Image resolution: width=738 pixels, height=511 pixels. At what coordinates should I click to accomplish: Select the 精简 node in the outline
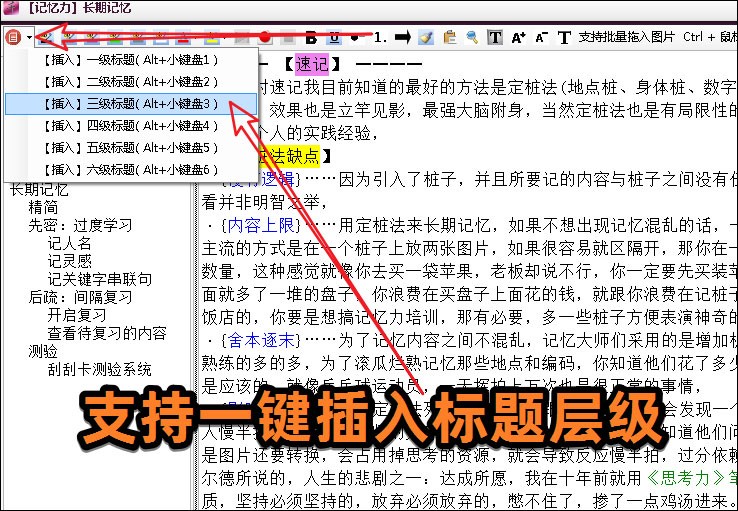pyautogui.click(x=43, y=207)
